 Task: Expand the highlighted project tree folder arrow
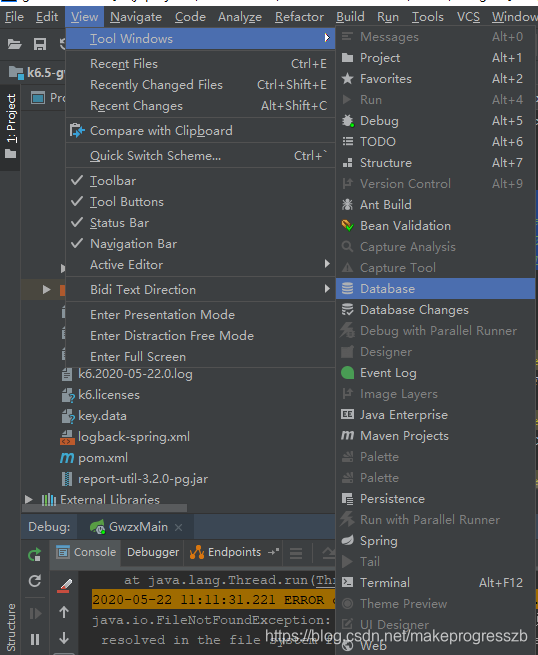(46, 289)
